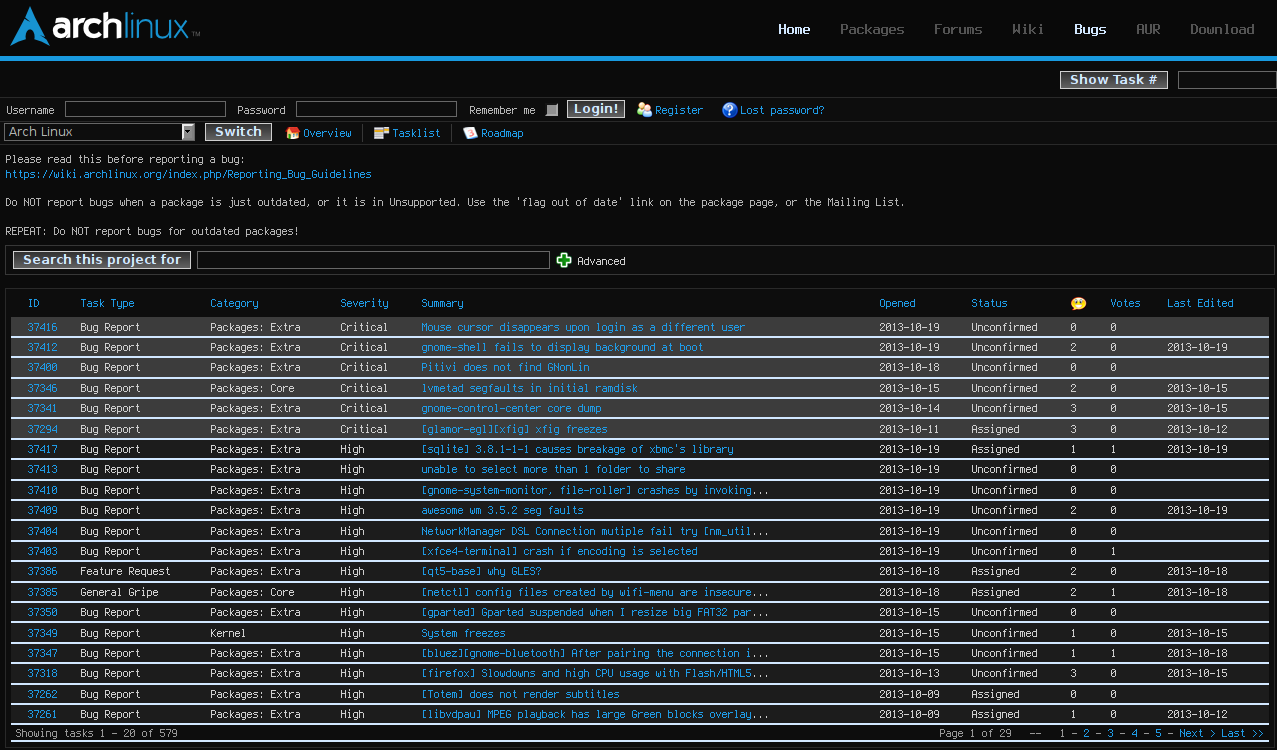Go to the Next page of tasks
Image resolution: width=1277 pixels, height=750 pixels.
(1190, 733)
